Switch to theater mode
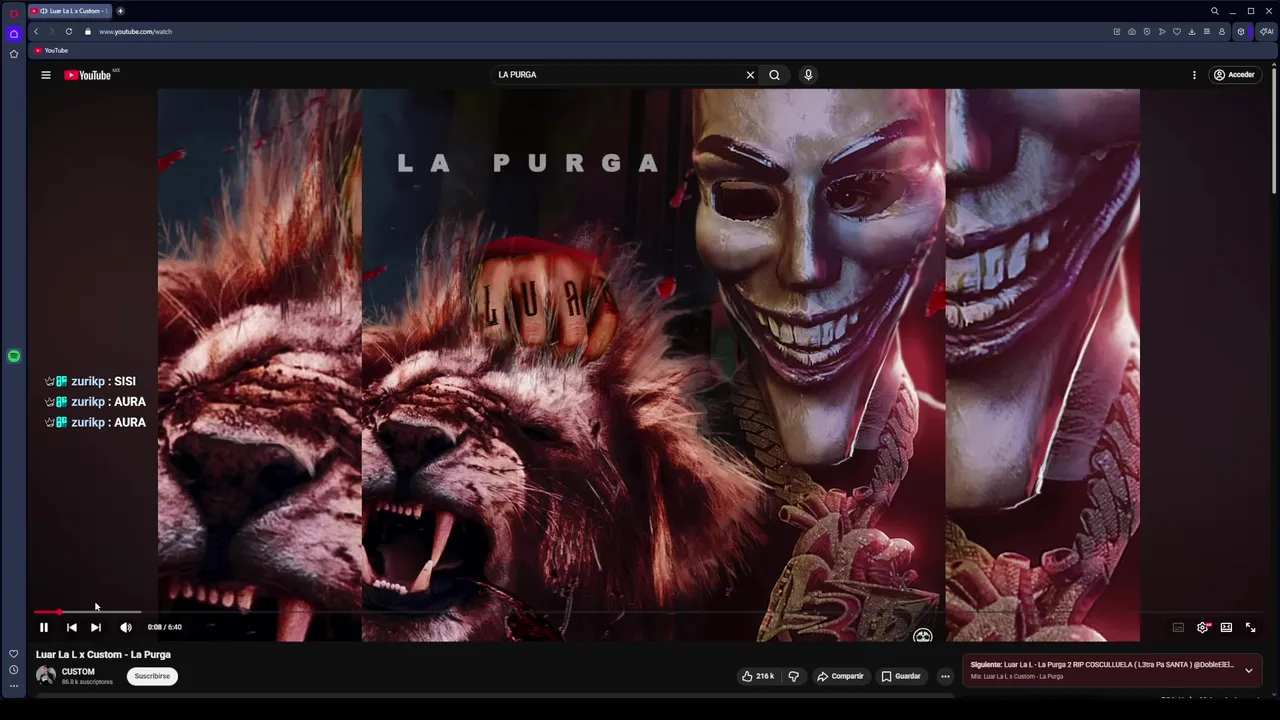The height and width of the screenshot is (720, 1280). pyautogui.click(x=1226, y=627)
